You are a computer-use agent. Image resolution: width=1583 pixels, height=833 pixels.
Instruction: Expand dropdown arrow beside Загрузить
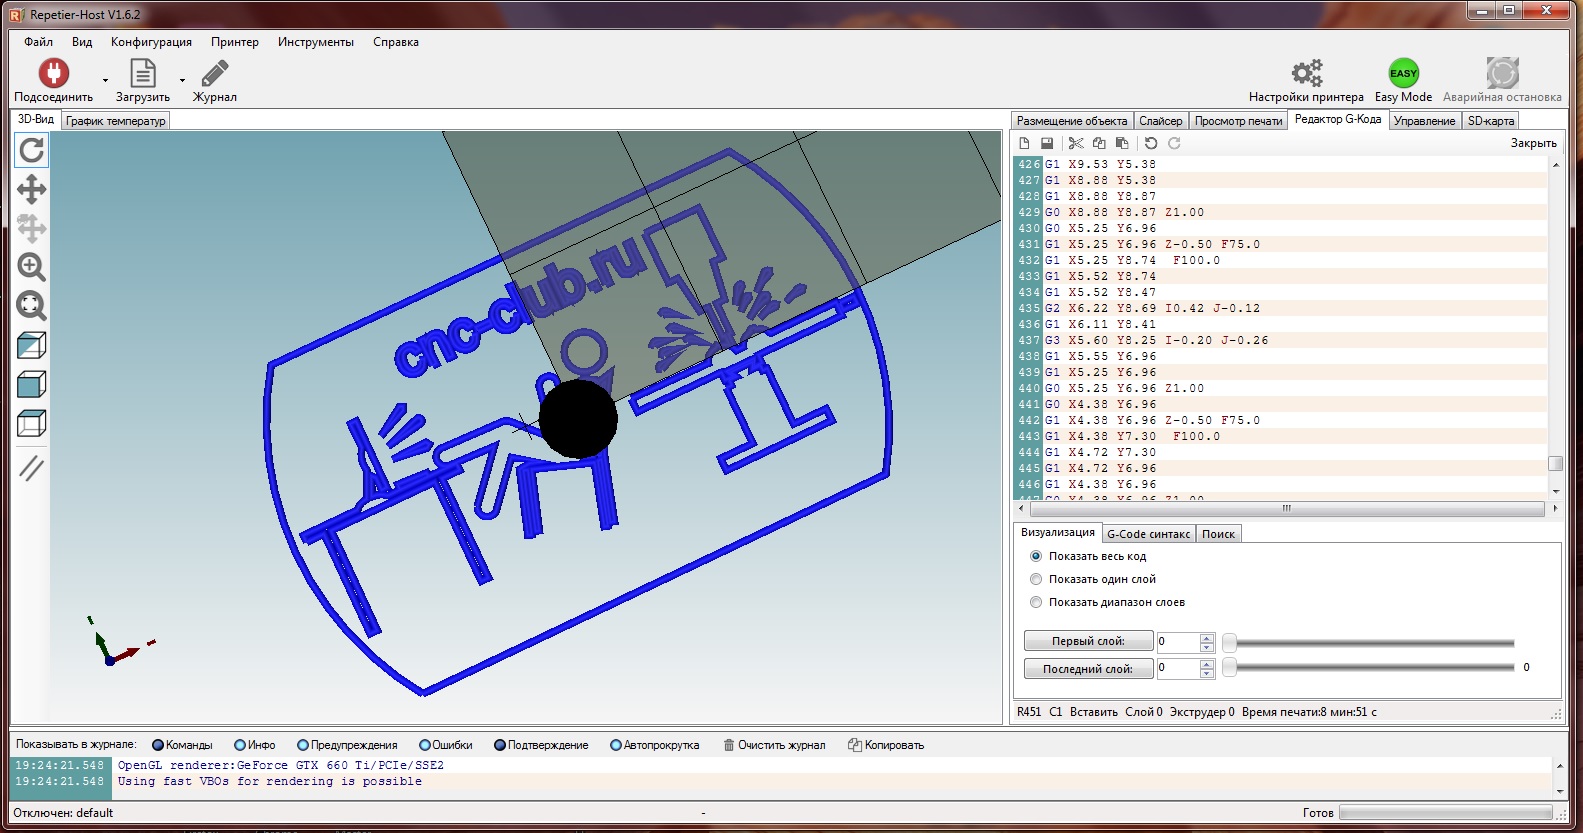click(x=182, y=80)
